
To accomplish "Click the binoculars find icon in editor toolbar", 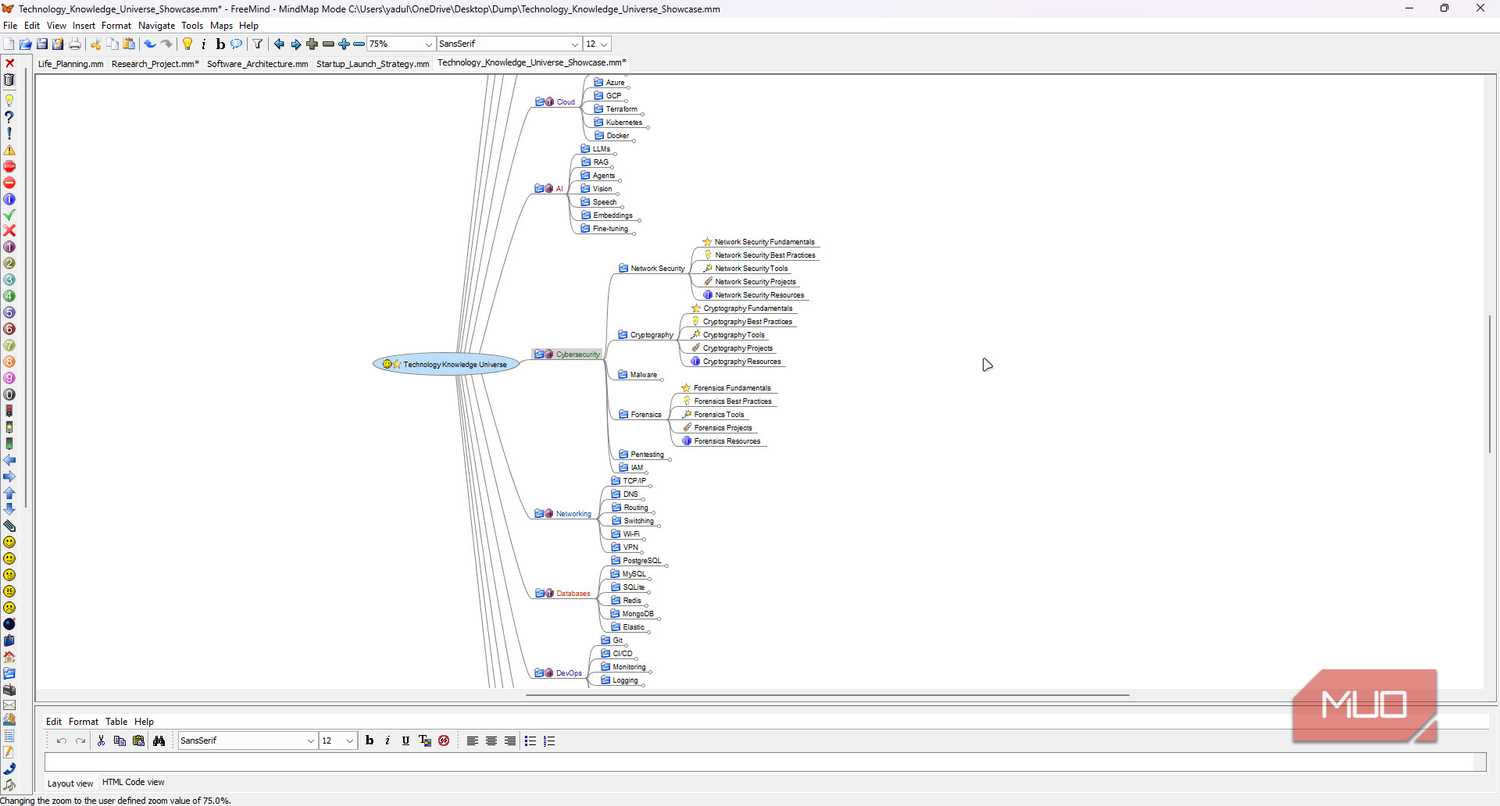I will tap(158, 741).
